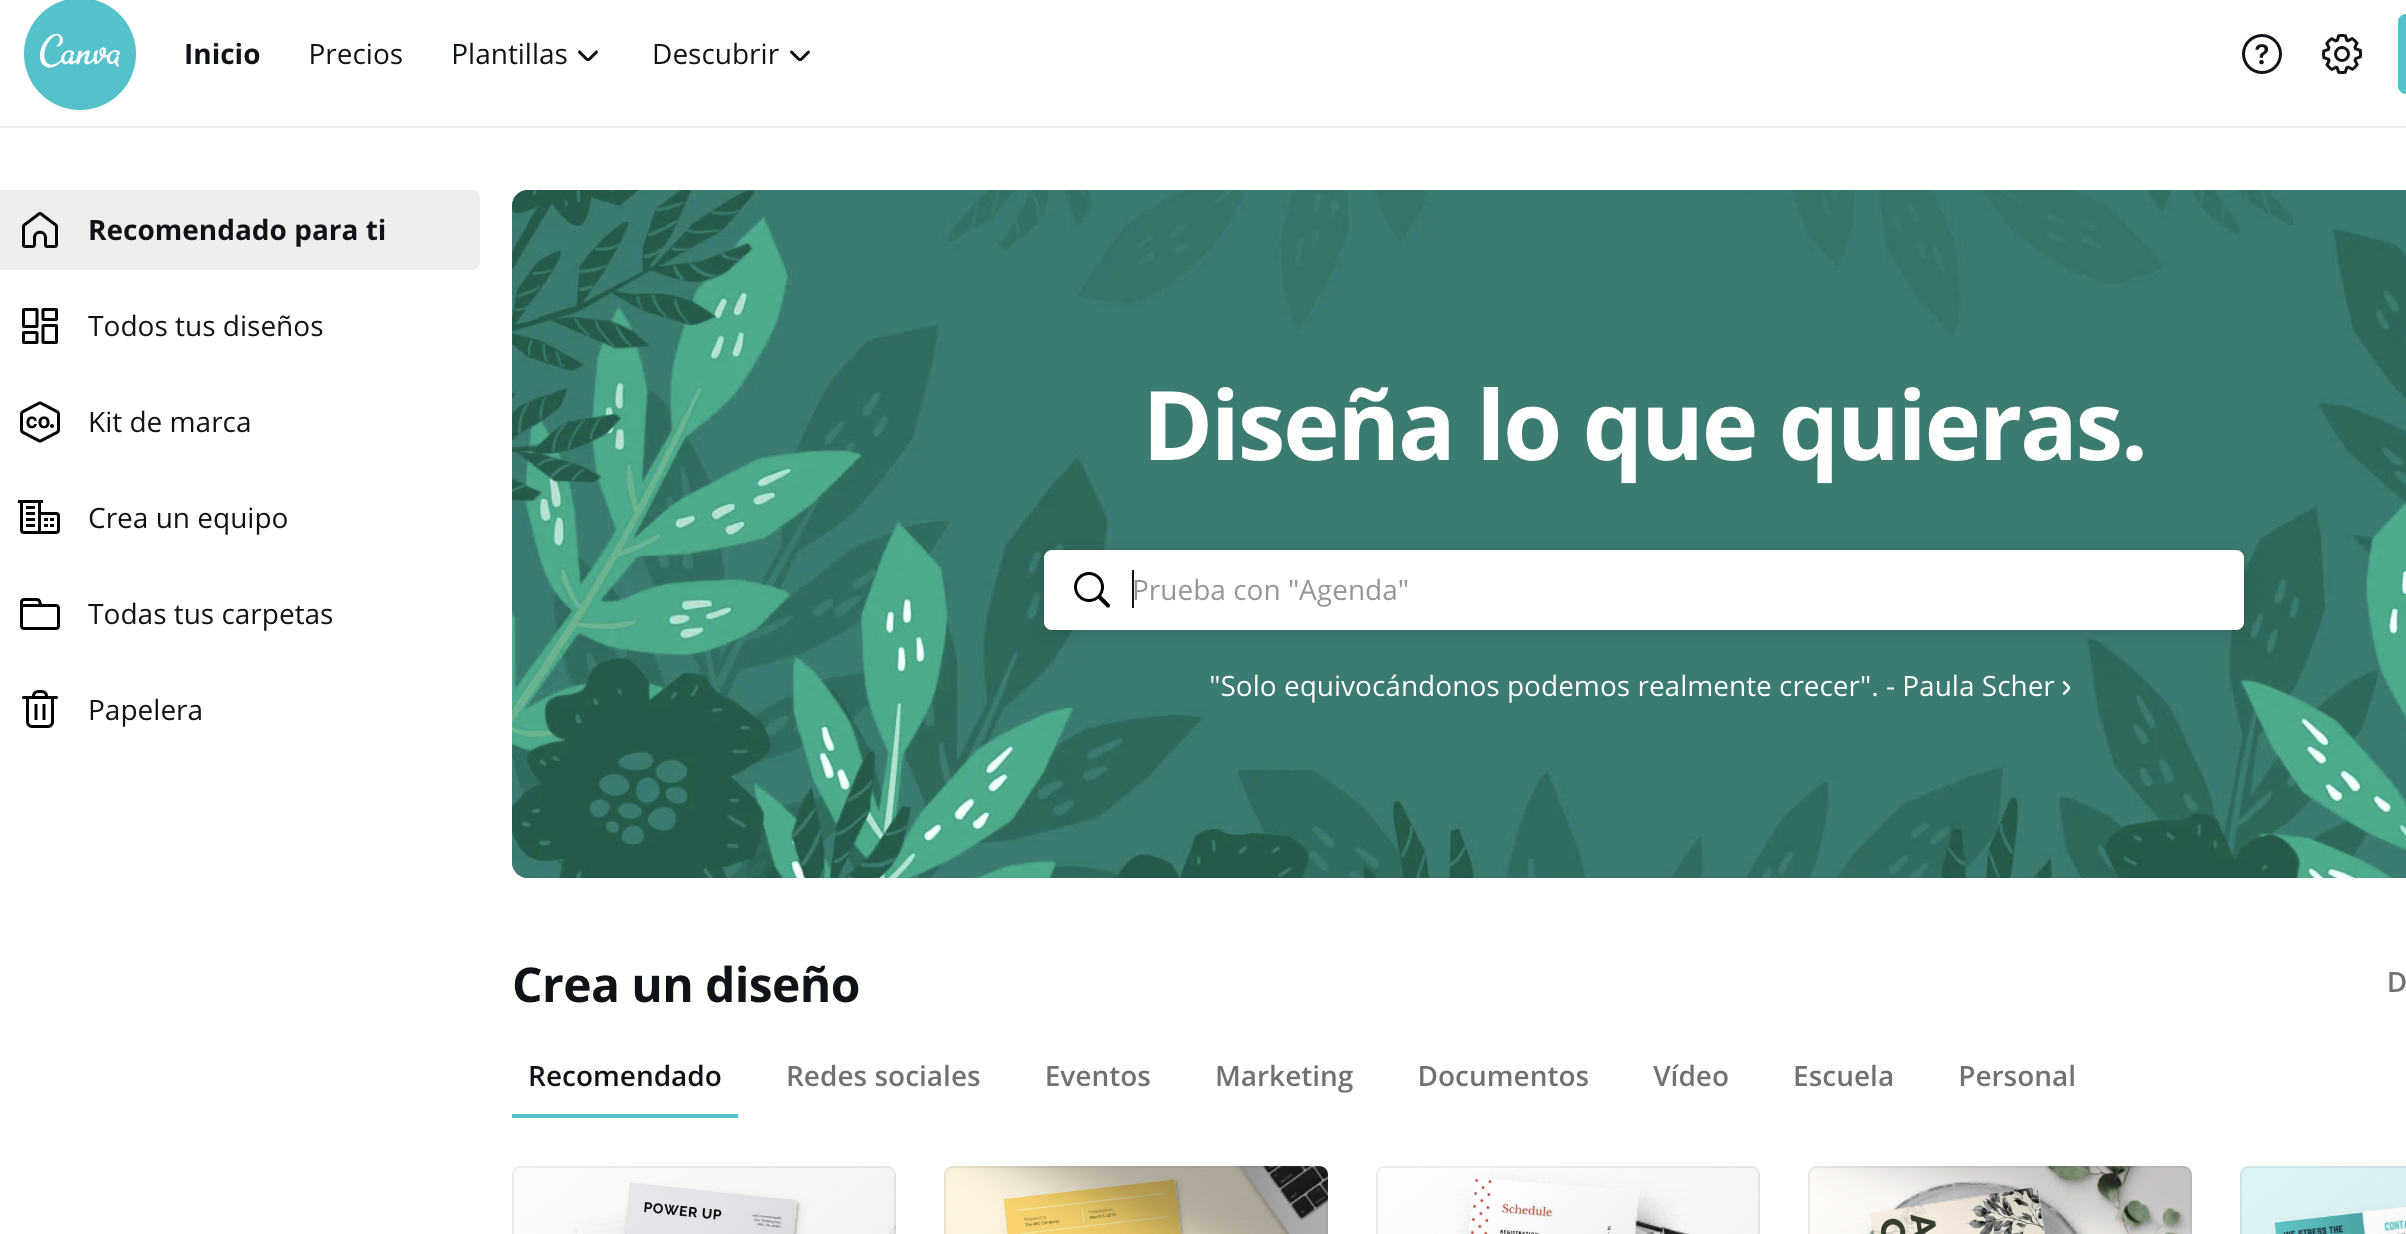Open Recomendado para ti from the sidebar

236,229
